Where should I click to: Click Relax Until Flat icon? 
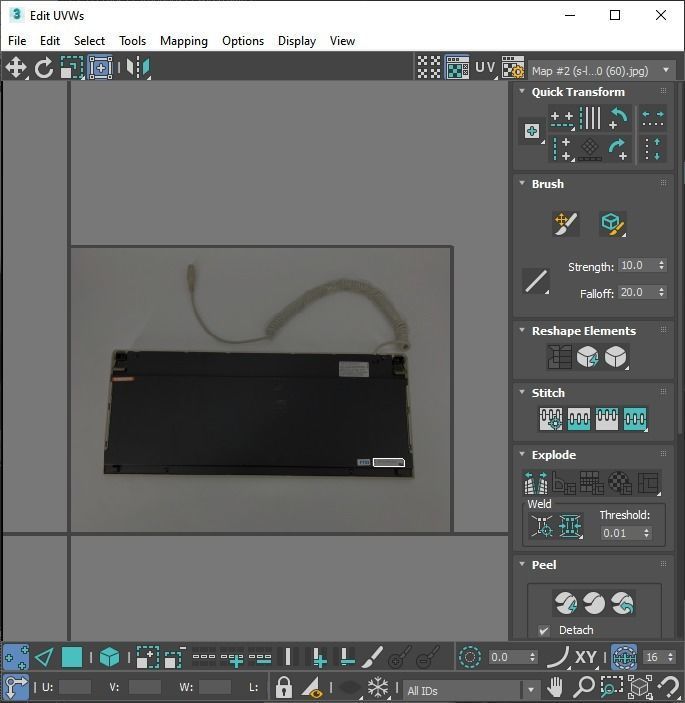pos(587,357)
